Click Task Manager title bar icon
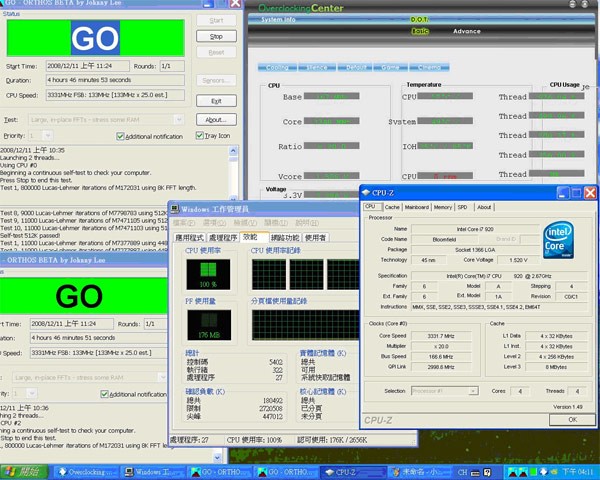The width and height of the screenshot is (600, 480). point(175,209)
